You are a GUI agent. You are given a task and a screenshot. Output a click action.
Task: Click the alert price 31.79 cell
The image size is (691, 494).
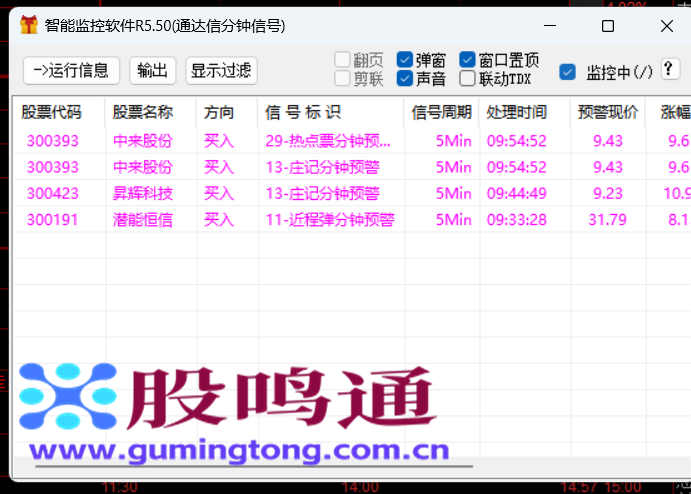coord(607,219)
